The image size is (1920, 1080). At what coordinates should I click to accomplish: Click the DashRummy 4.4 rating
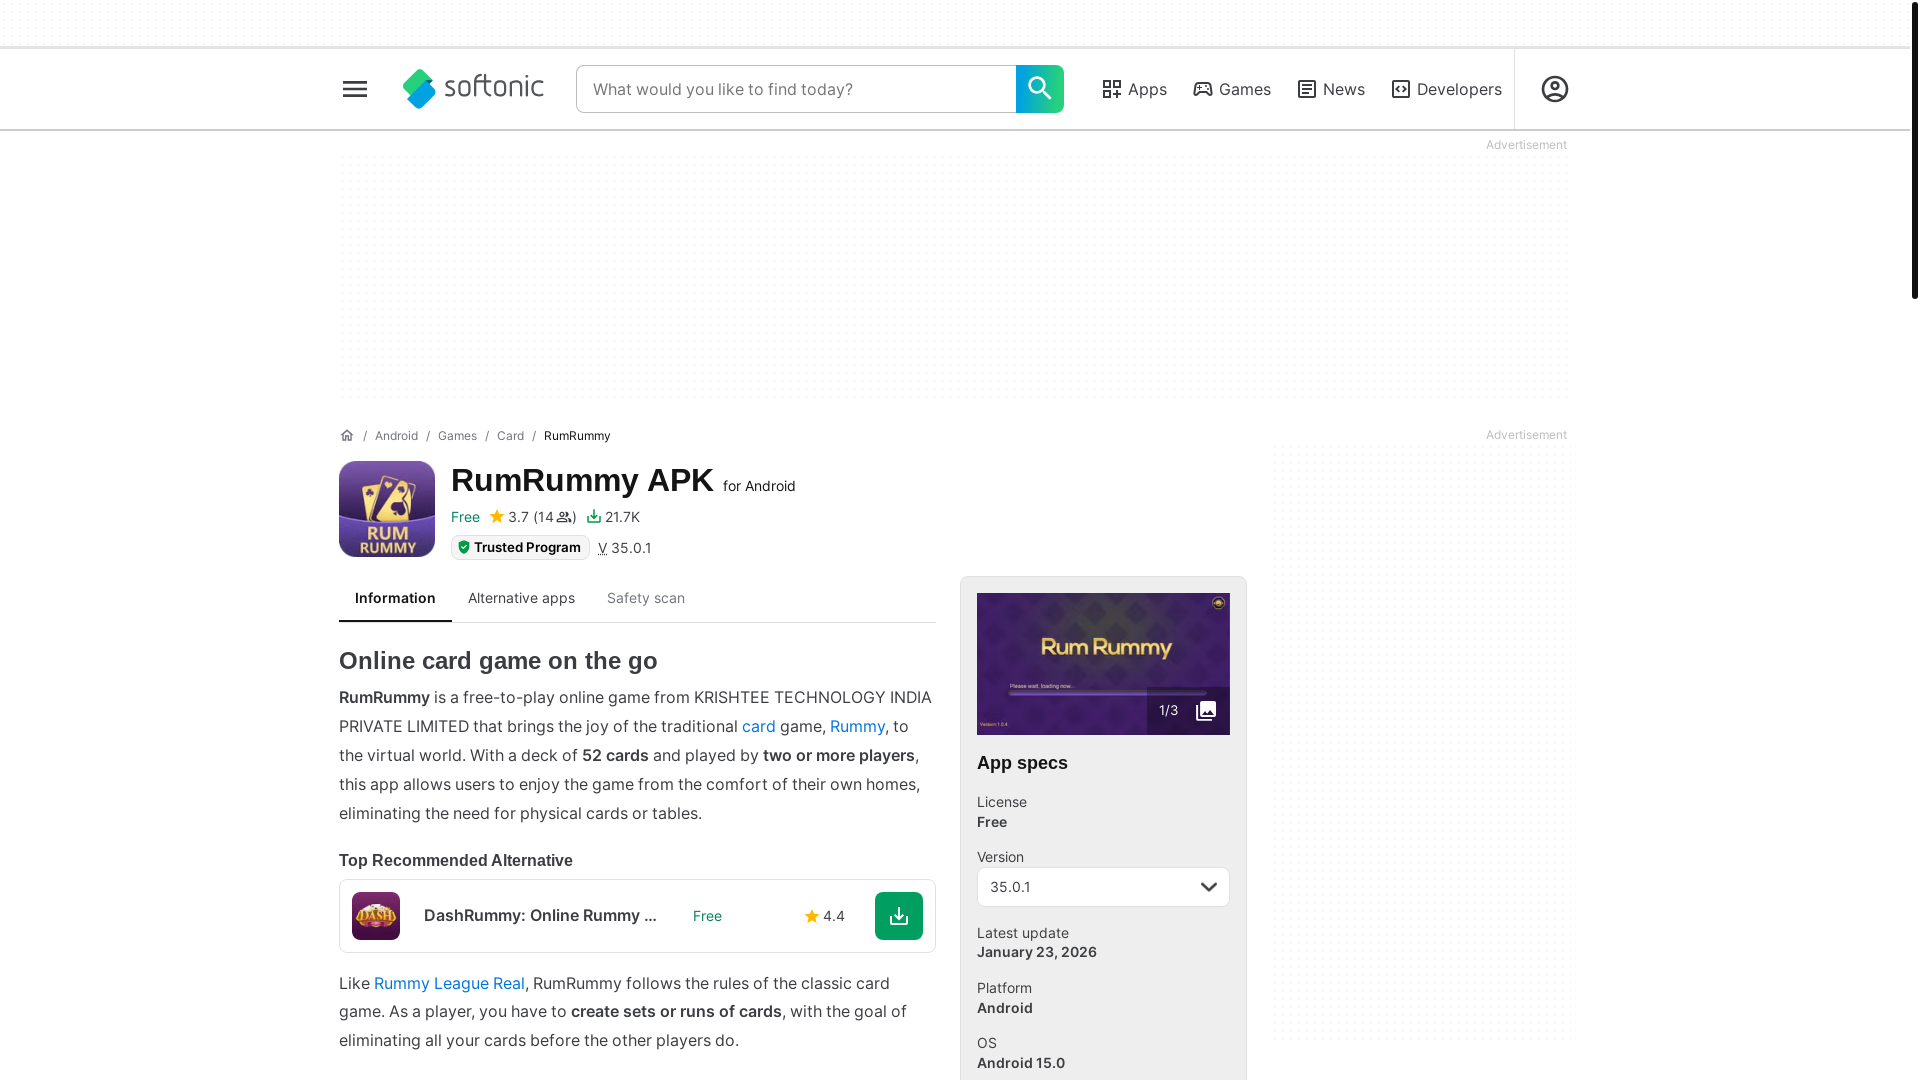coord(825,916)
